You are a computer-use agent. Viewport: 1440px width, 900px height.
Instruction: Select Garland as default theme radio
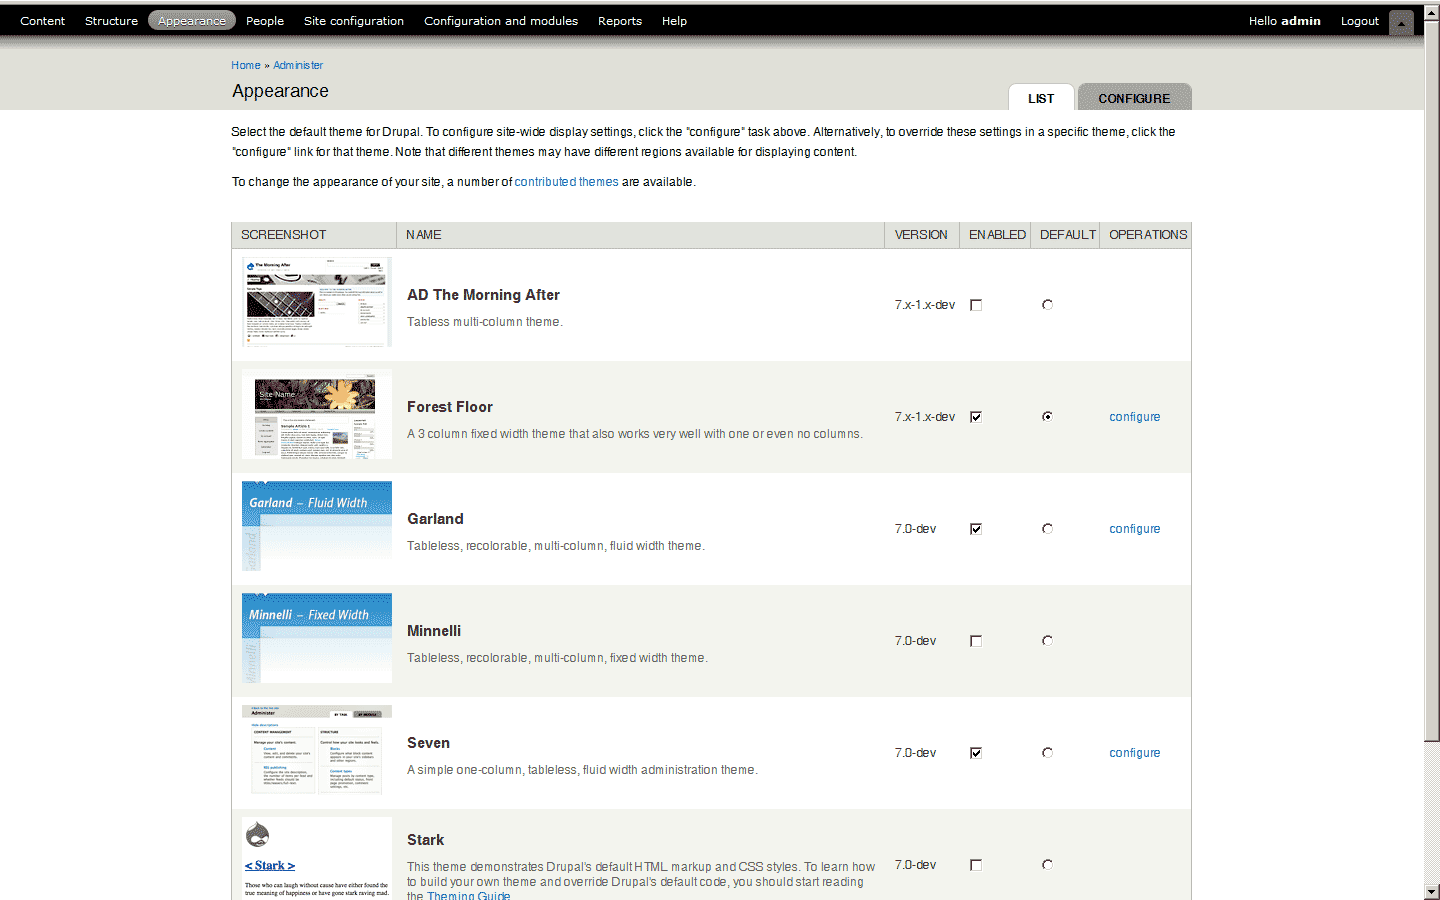click(x=1047, y=529)
